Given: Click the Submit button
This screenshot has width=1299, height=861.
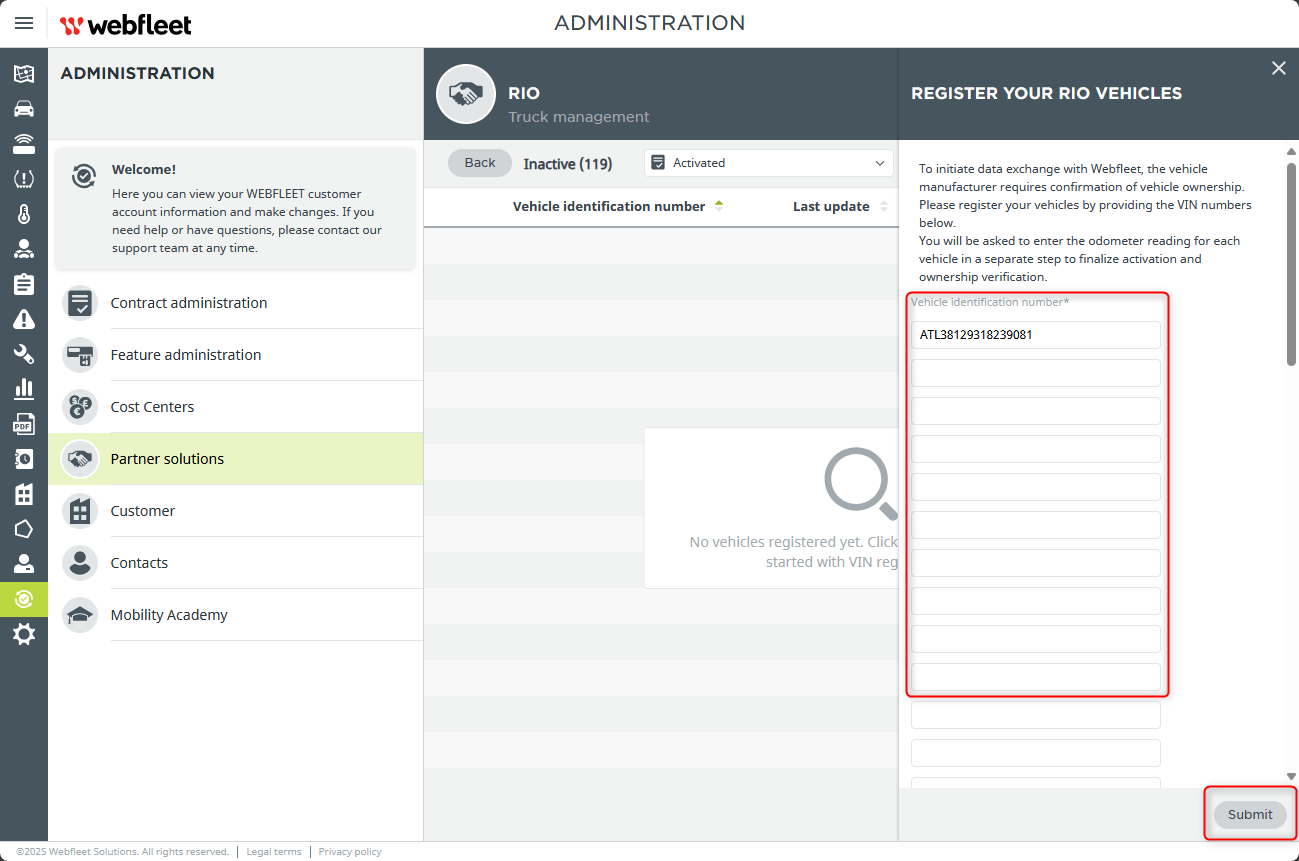Looking at the screenshot, I should [1250, 814].
